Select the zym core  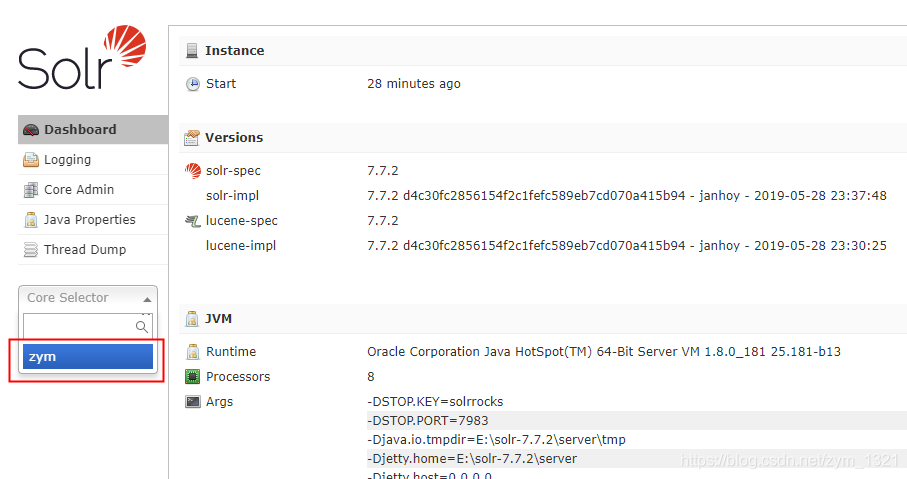88,356
